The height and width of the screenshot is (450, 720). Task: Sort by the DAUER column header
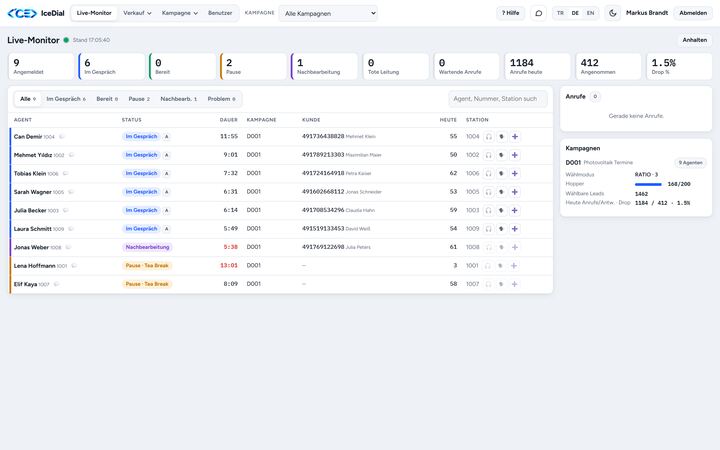coord(228,120)
